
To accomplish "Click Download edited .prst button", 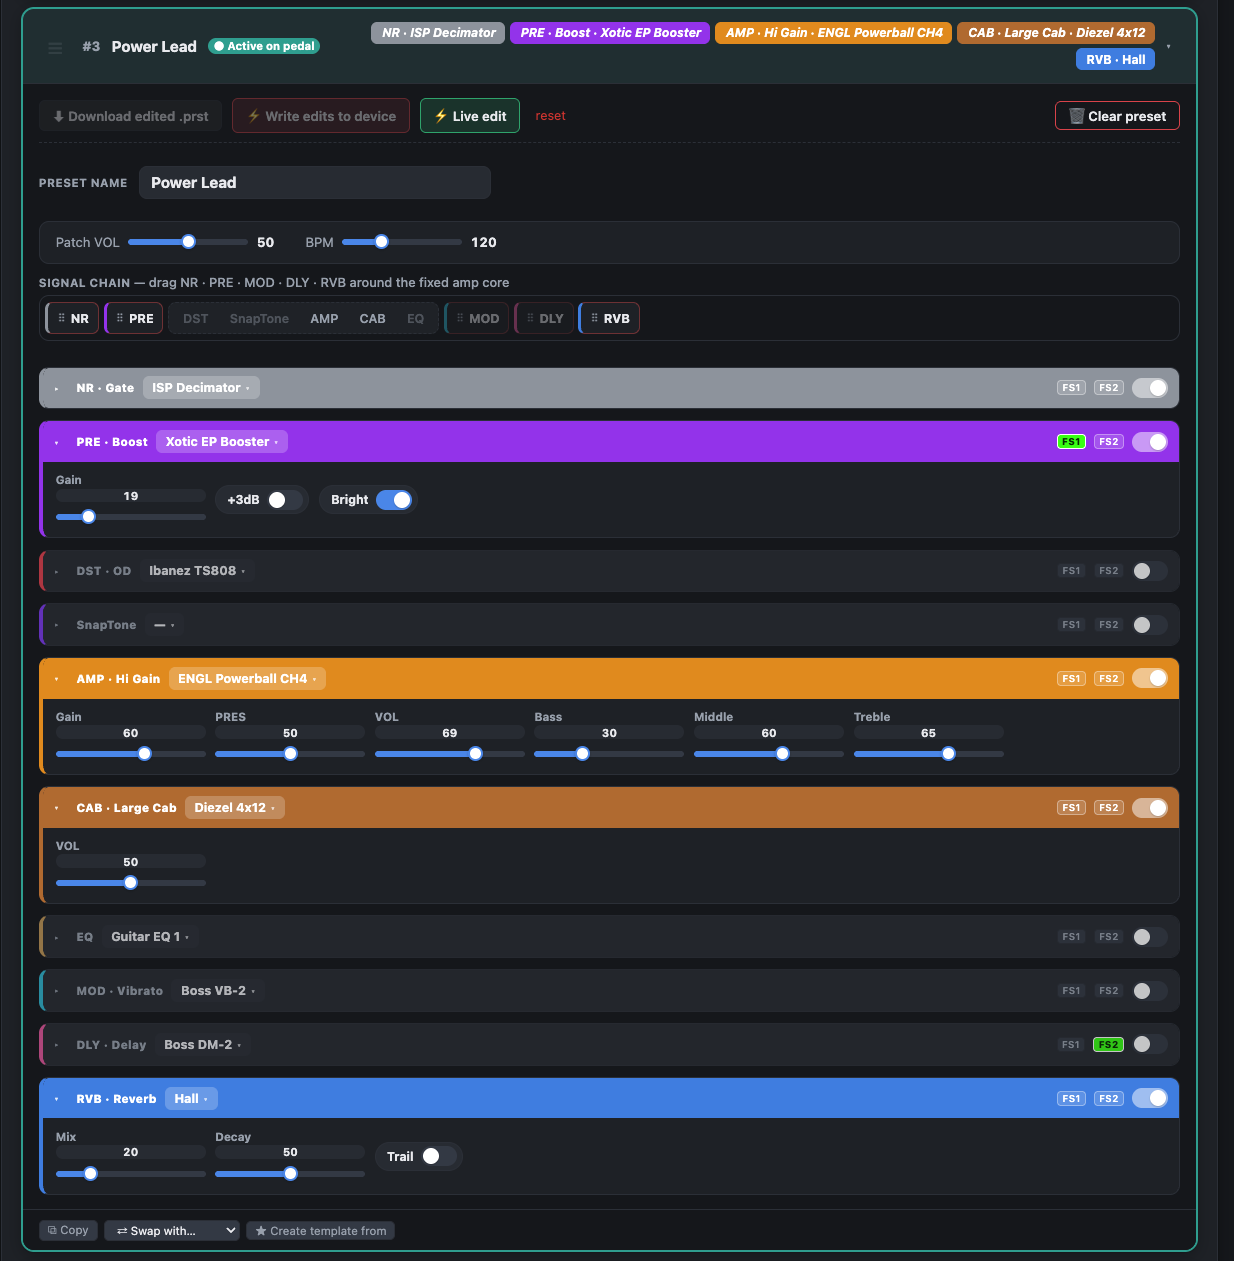I will 131,116.
